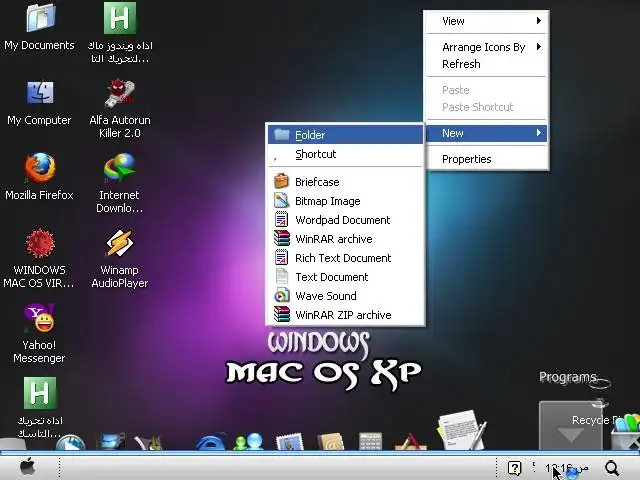Click the Programs label on desktop
Image resolution: width=640 pixels, height=480 pixels.
(x=568, y=377)
